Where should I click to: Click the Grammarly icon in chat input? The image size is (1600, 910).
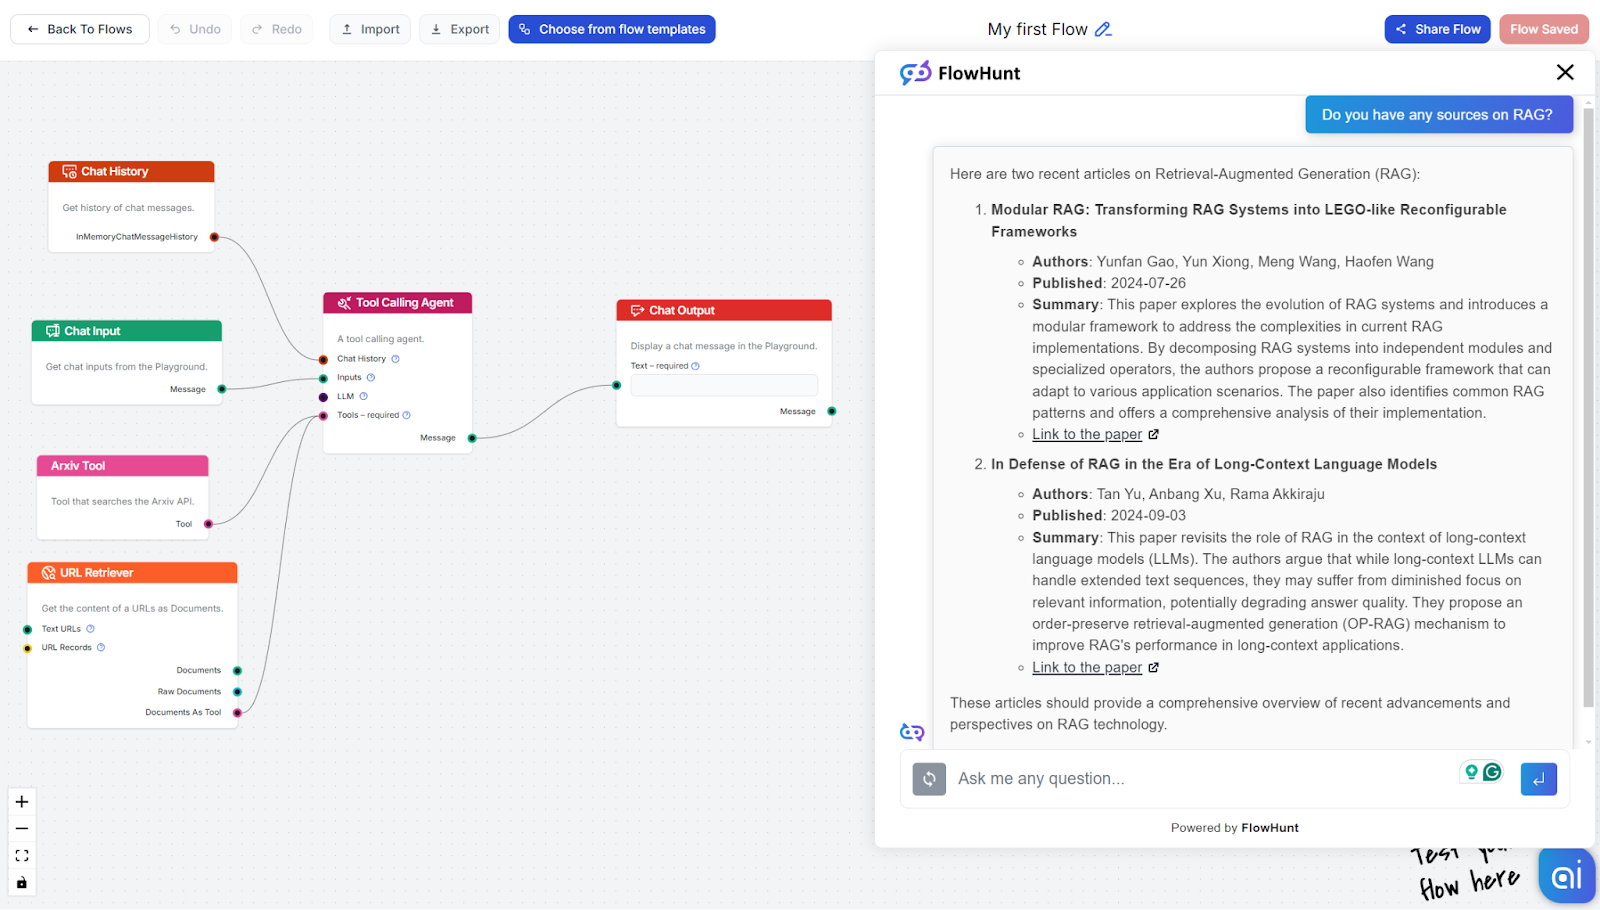click(x=1493, y=772)
